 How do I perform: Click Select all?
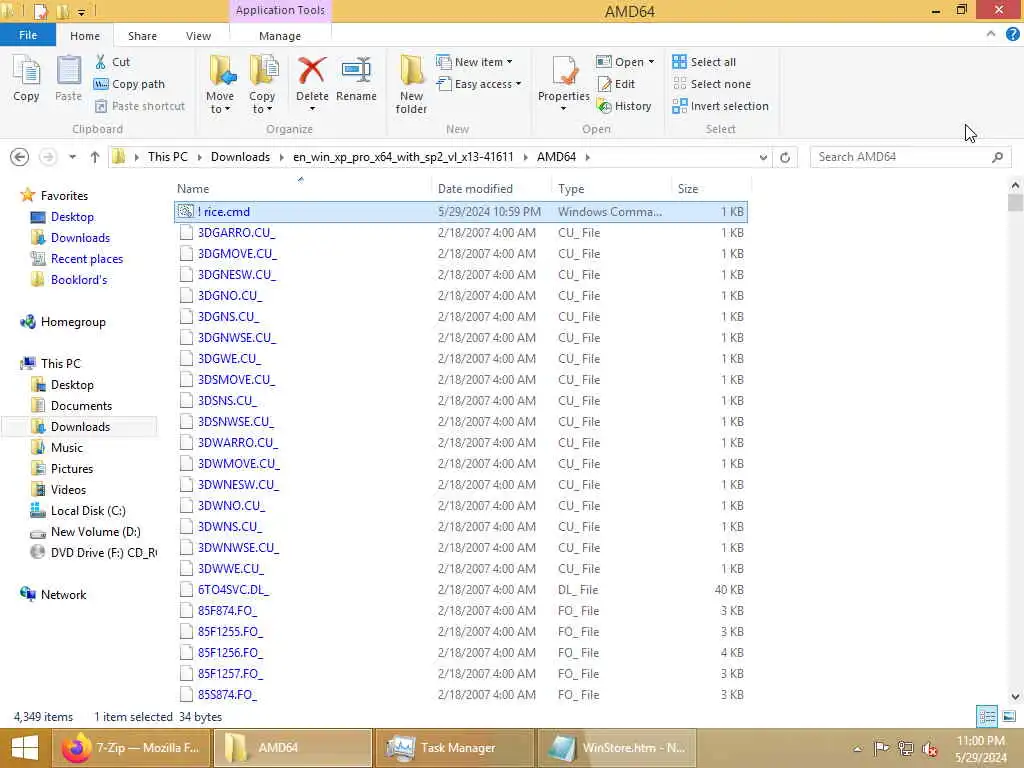pos(704,62)
